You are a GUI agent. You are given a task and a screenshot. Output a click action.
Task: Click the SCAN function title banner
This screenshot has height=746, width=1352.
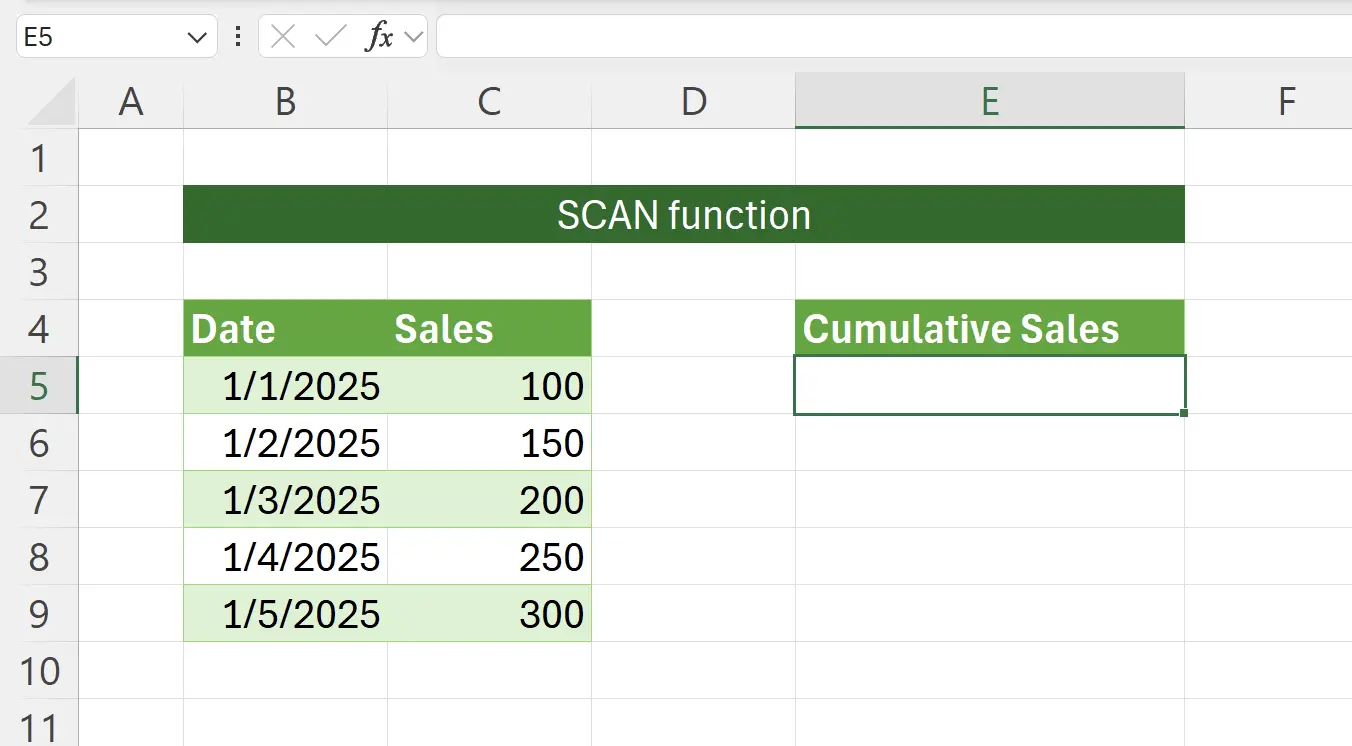[x=683, y=214]
